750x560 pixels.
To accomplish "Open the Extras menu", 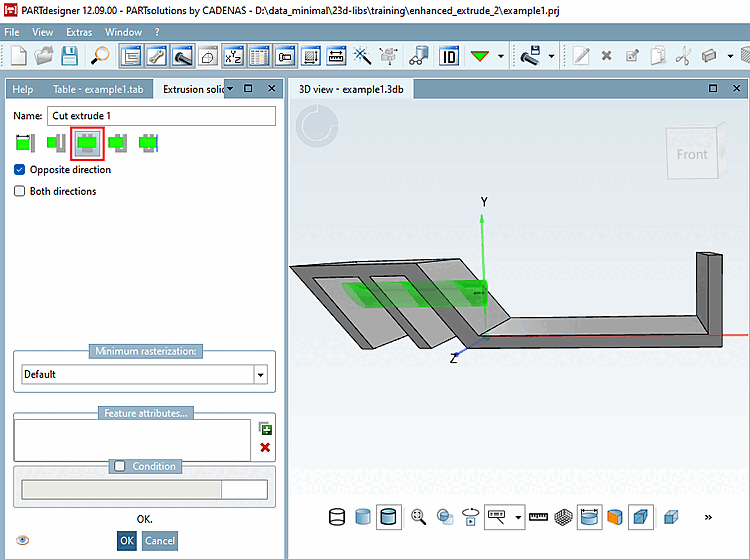I will [79, 32].
